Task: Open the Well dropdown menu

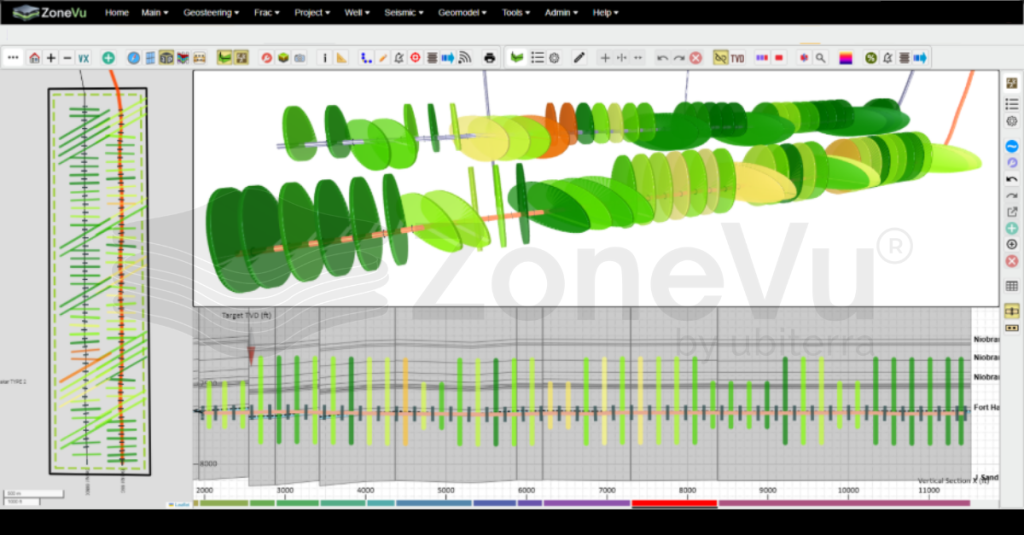Action: [x=357, y=12]
